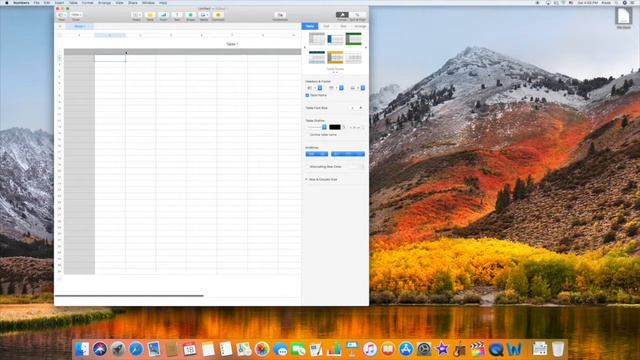Select the highlighted cell in column B

[110, 58]
